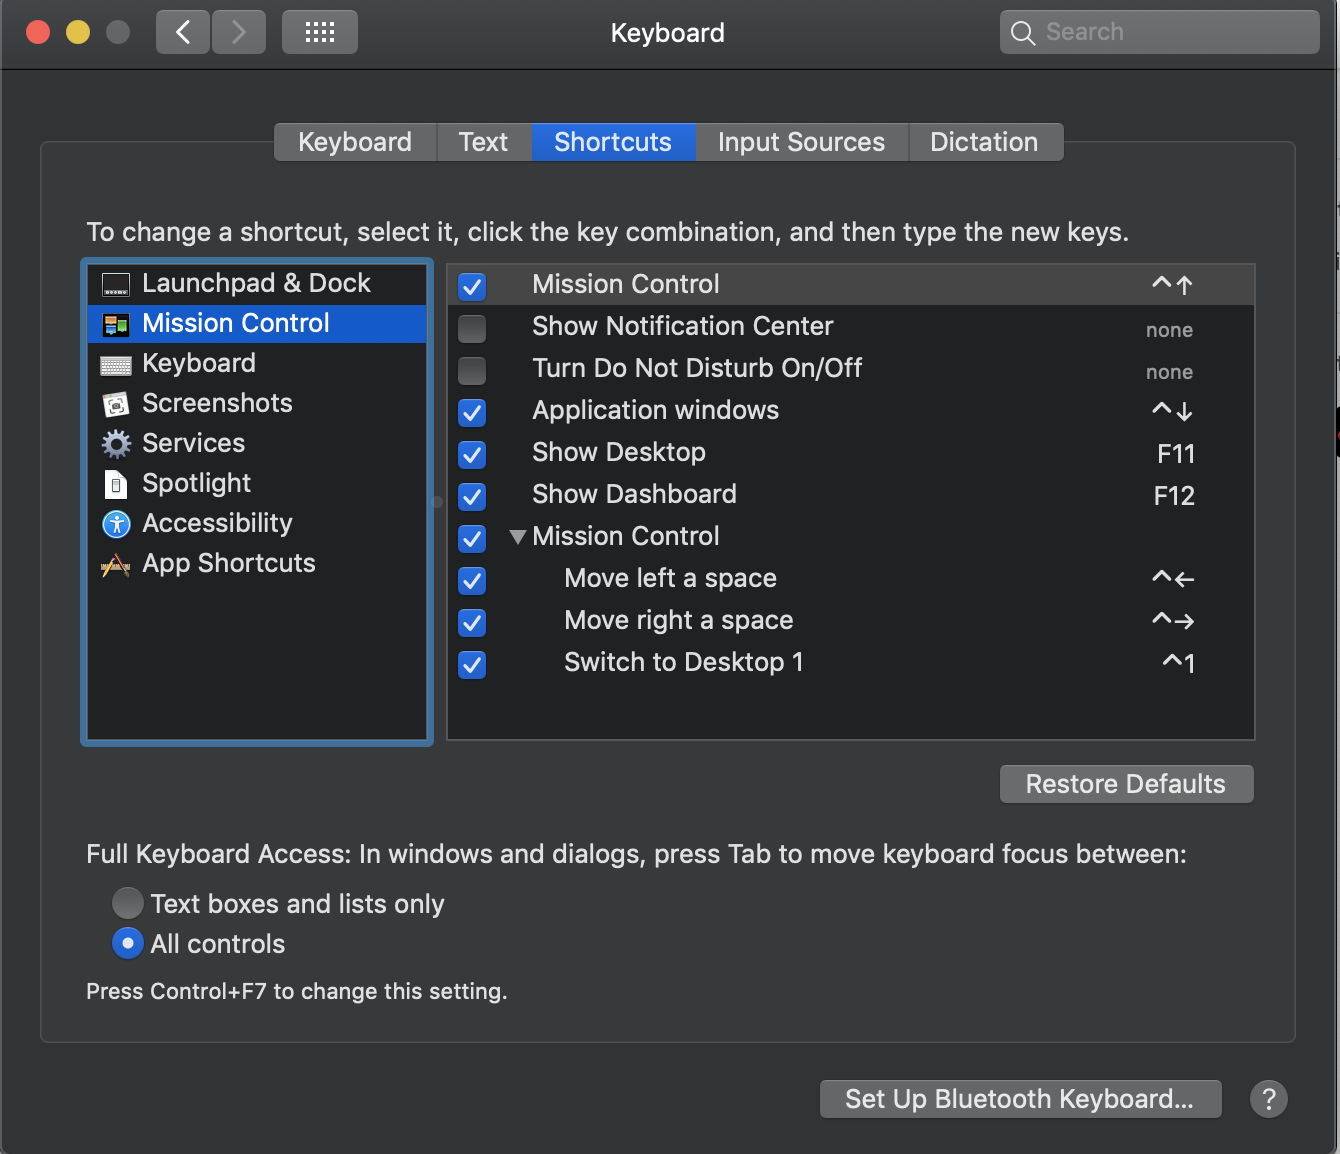Click the Keyboard category icon in list
1340x1154 pixels.
click(116, 365)
